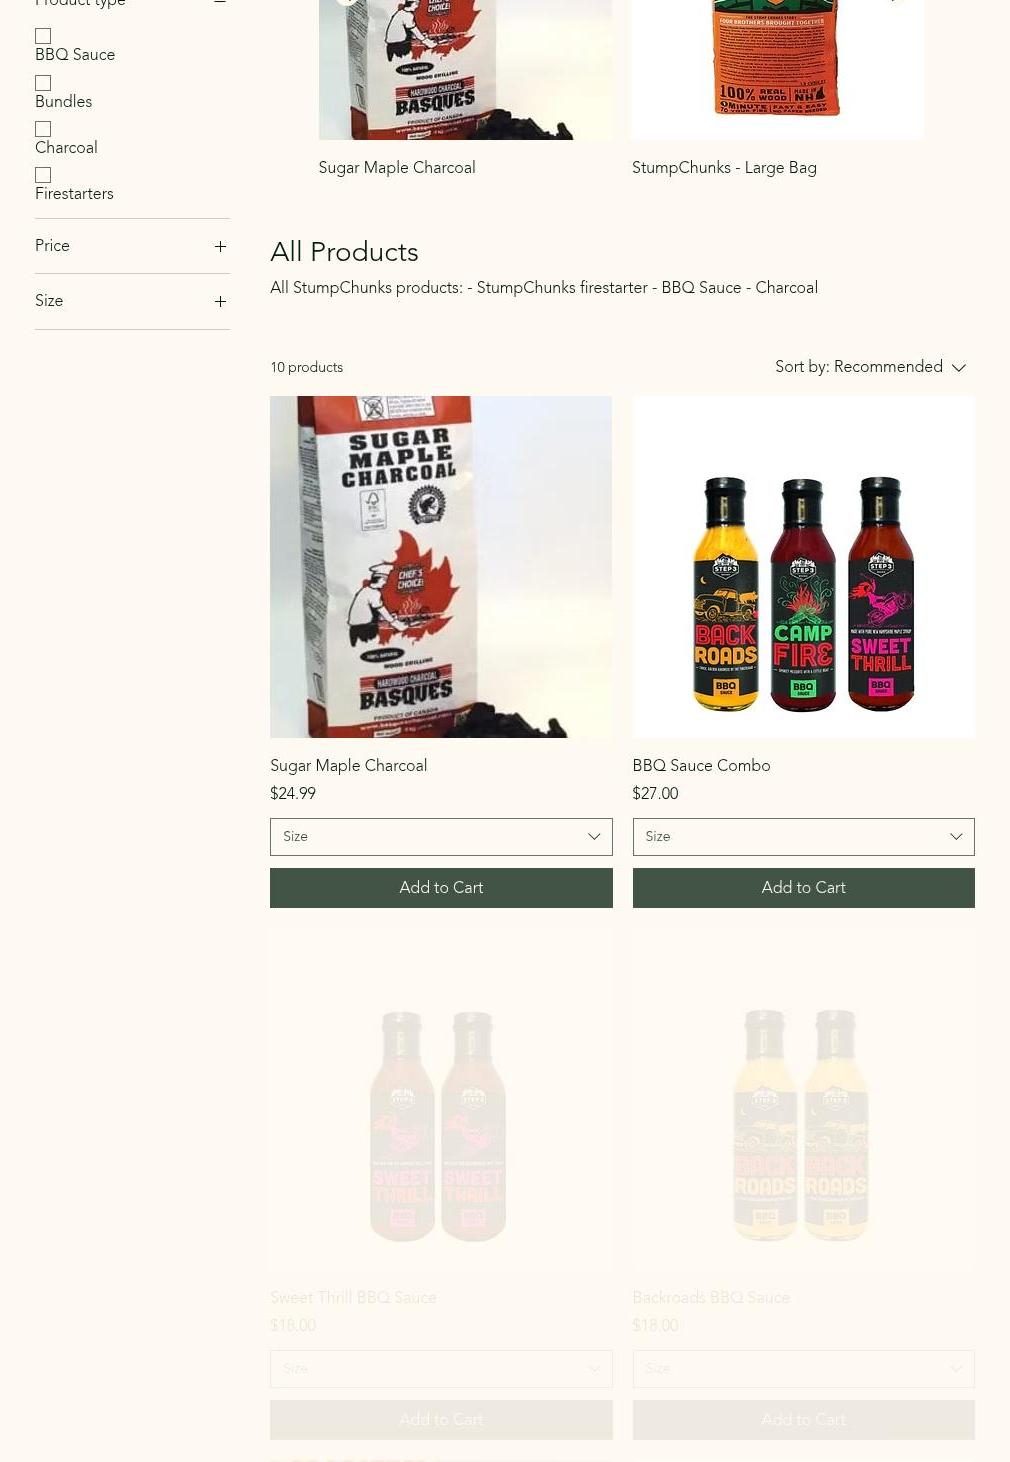Add Sugar Maple Charcoal to cart
Viewport: 1010px width, 1462px height.
[441, 888]
